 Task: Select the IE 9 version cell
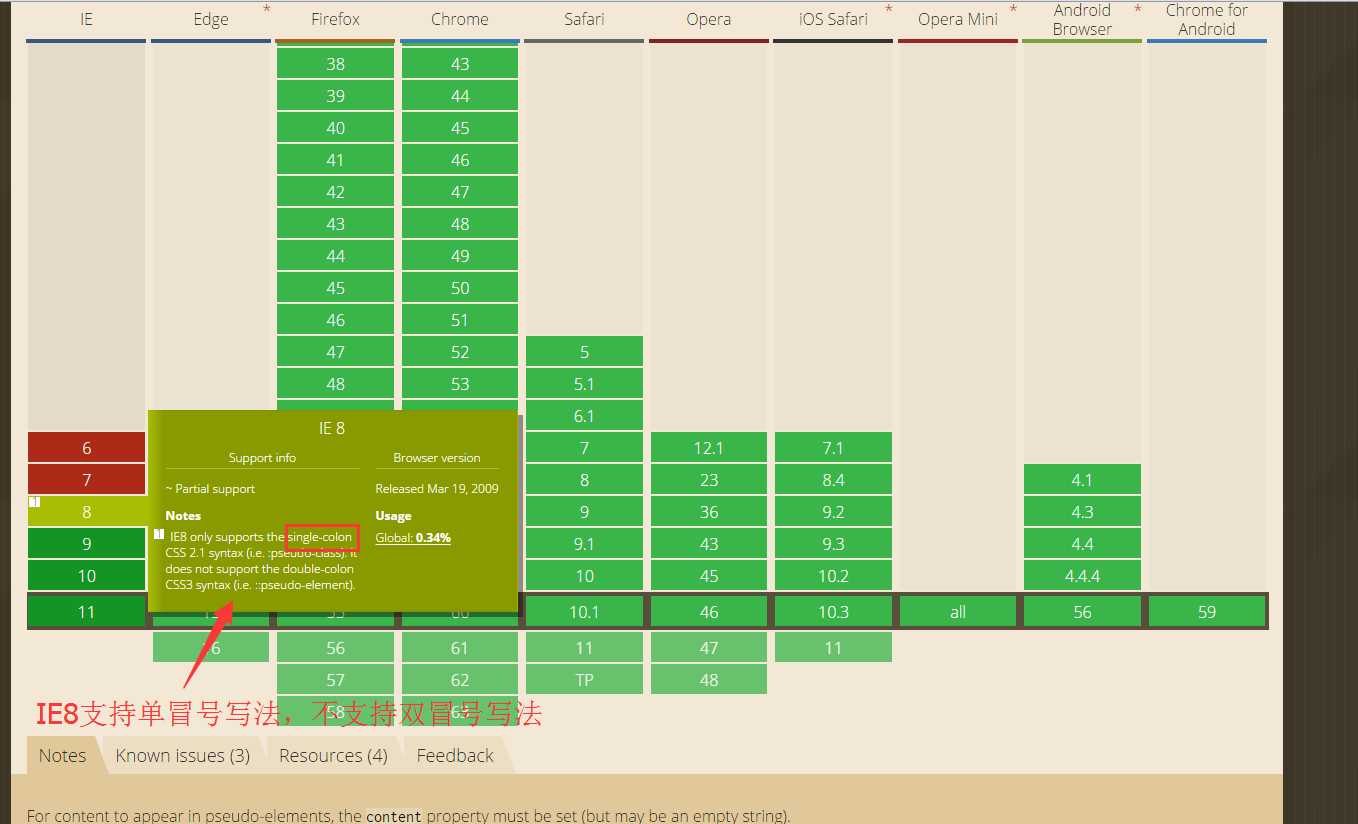[86, 544]
